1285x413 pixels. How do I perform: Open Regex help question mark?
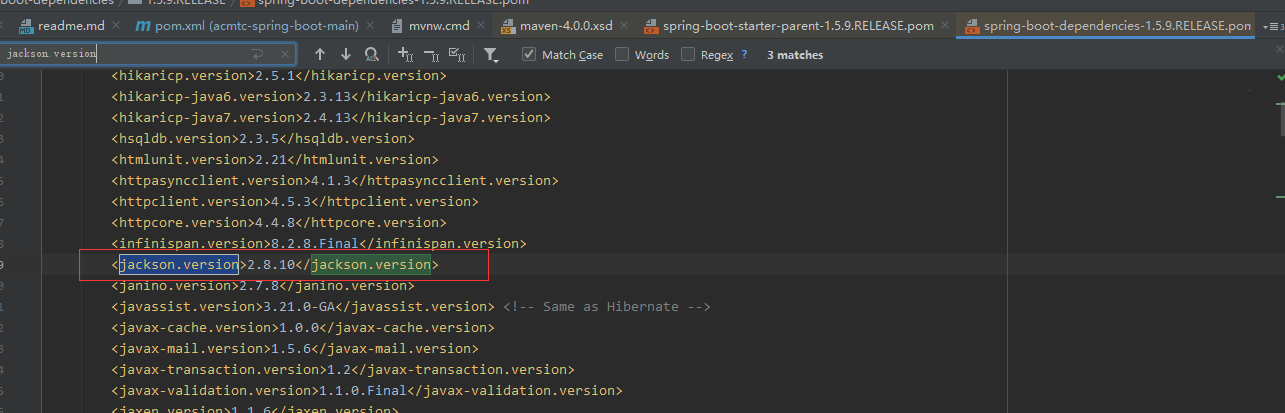(x=744, y=55)
